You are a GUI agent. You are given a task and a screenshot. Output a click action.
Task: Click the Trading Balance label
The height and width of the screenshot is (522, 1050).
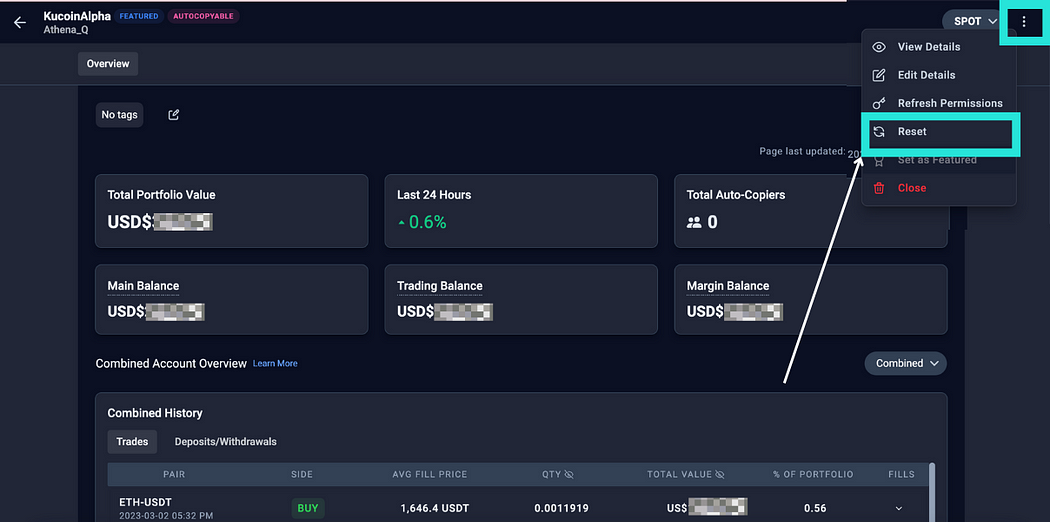(439, 286)
